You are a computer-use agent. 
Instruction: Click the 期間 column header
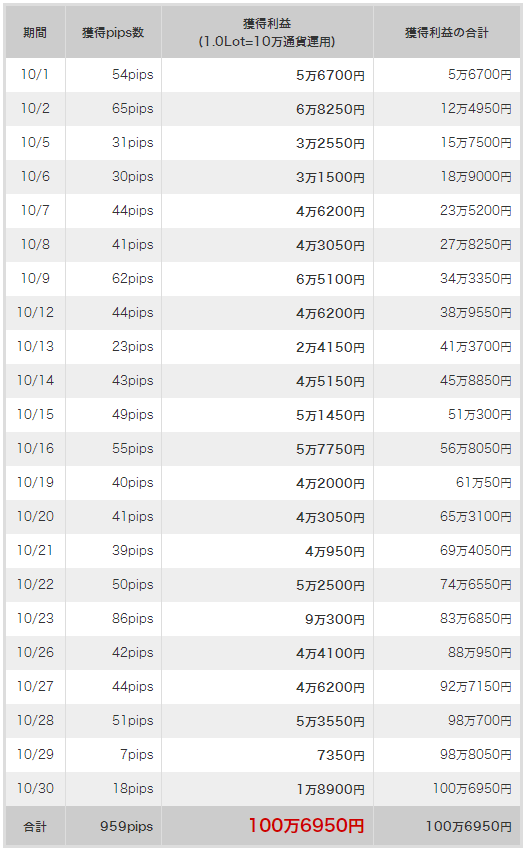pyautogui.click(x=35, y=32)
